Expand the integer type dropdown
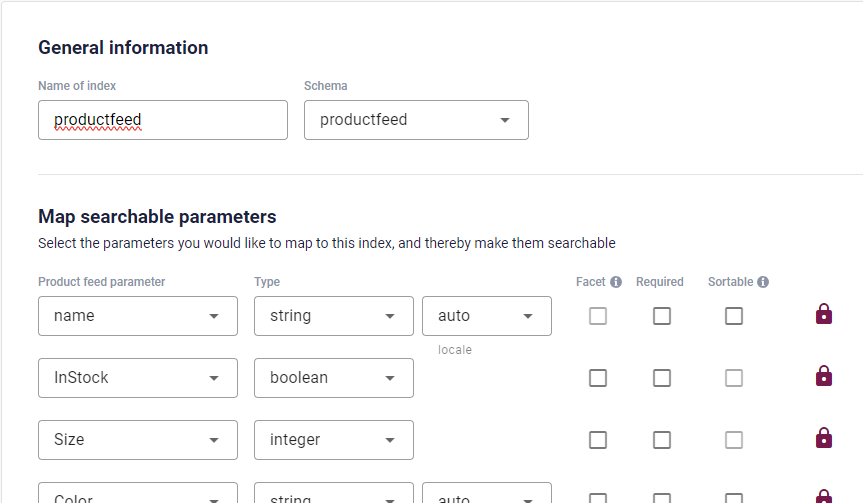Viewport: 863px width, 503px height. (334, 440)
